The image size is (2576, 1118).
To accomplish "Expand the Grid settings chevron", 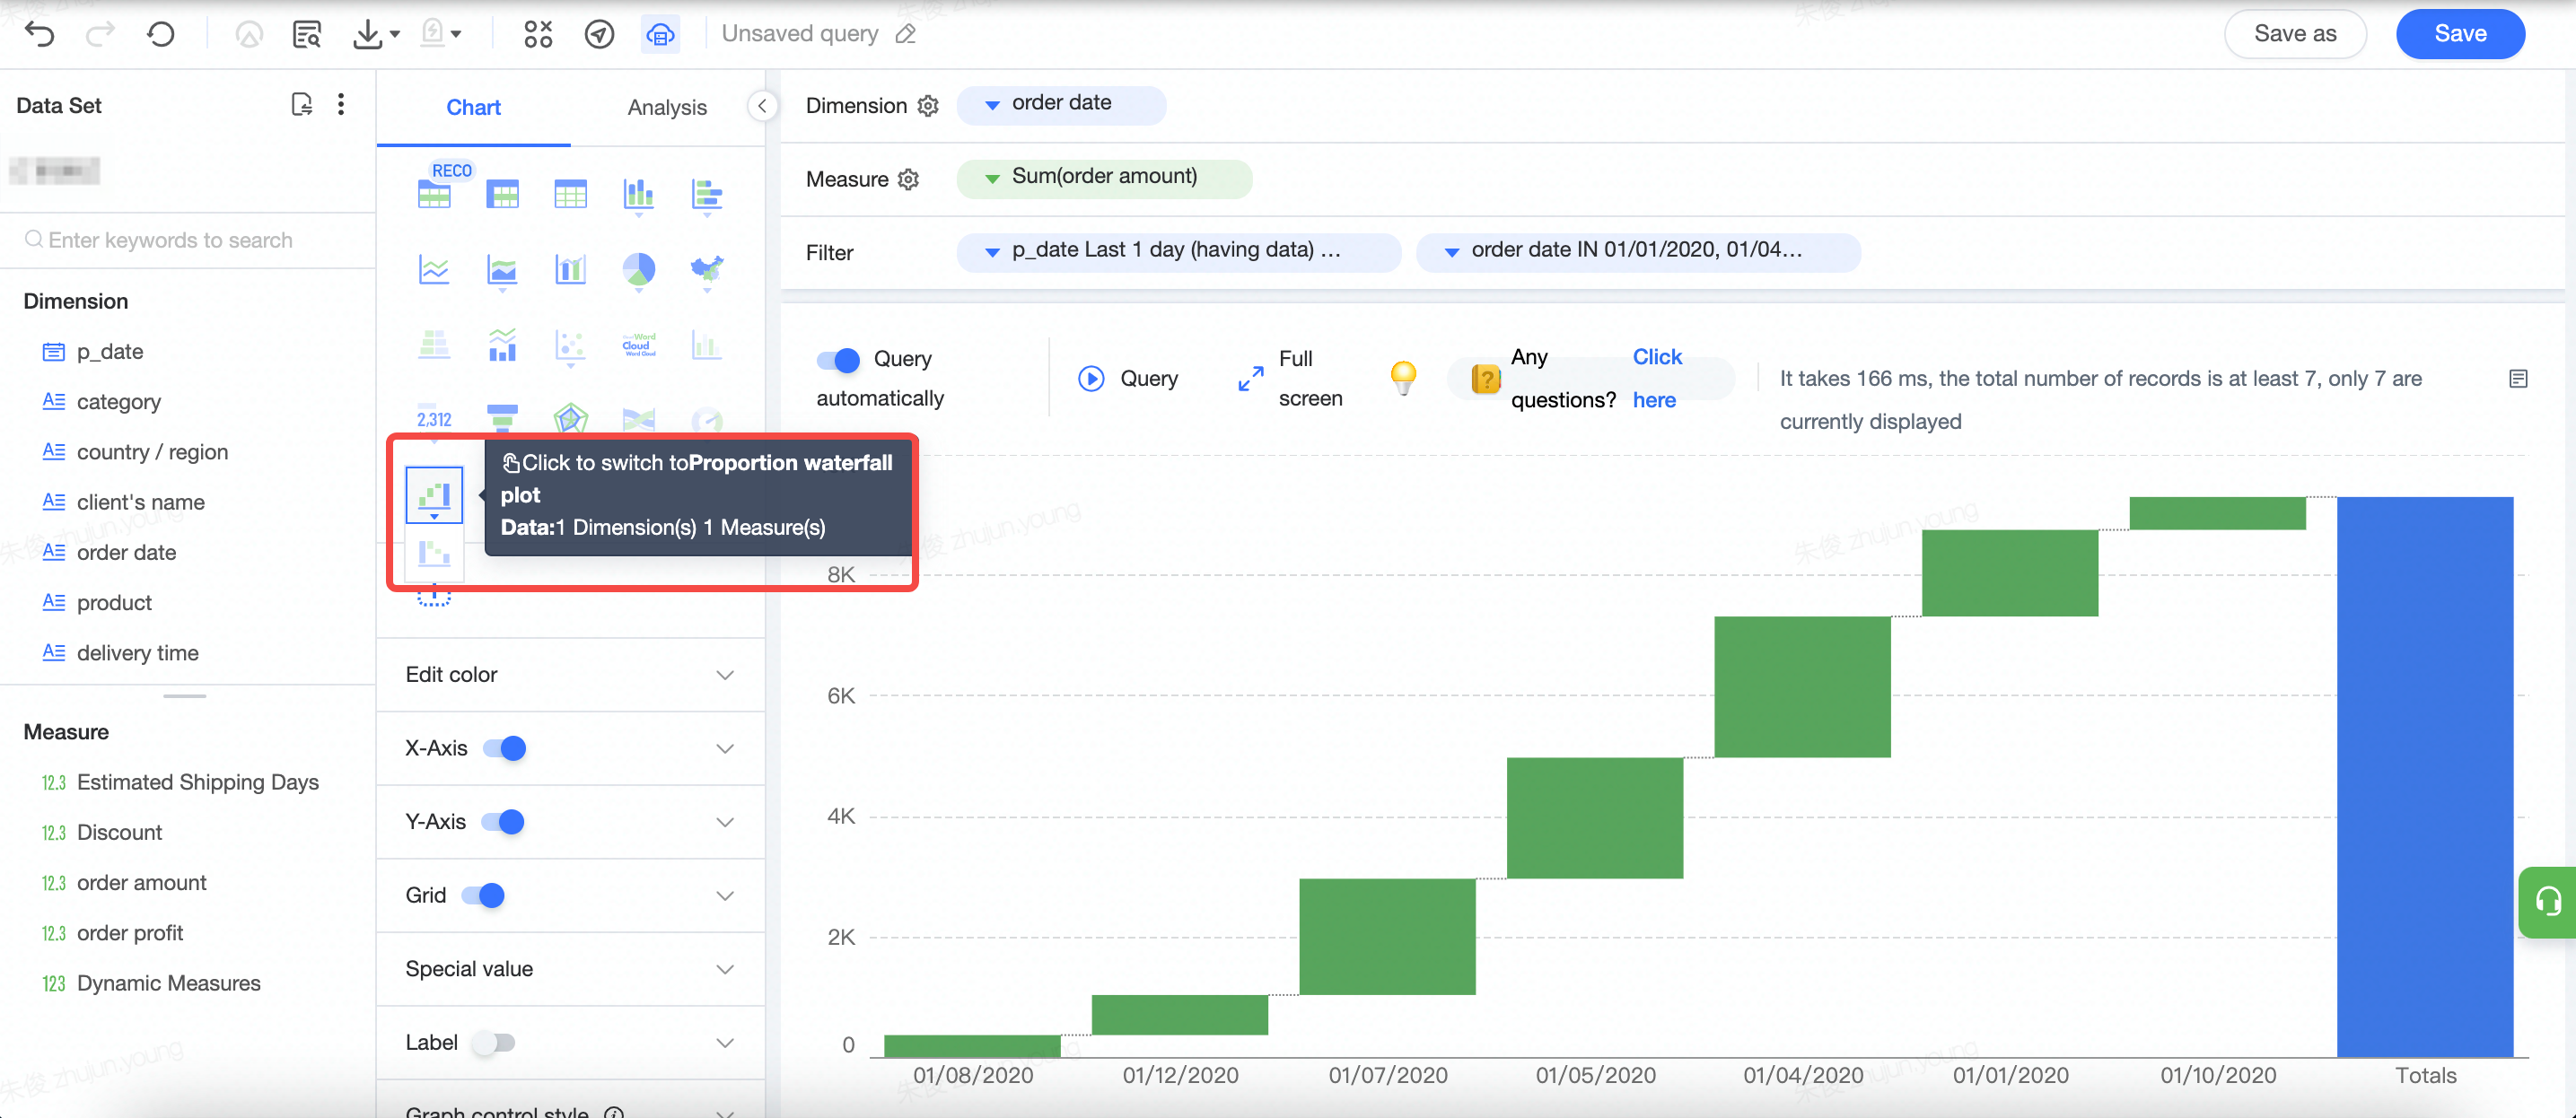I will tap(725, 895).
